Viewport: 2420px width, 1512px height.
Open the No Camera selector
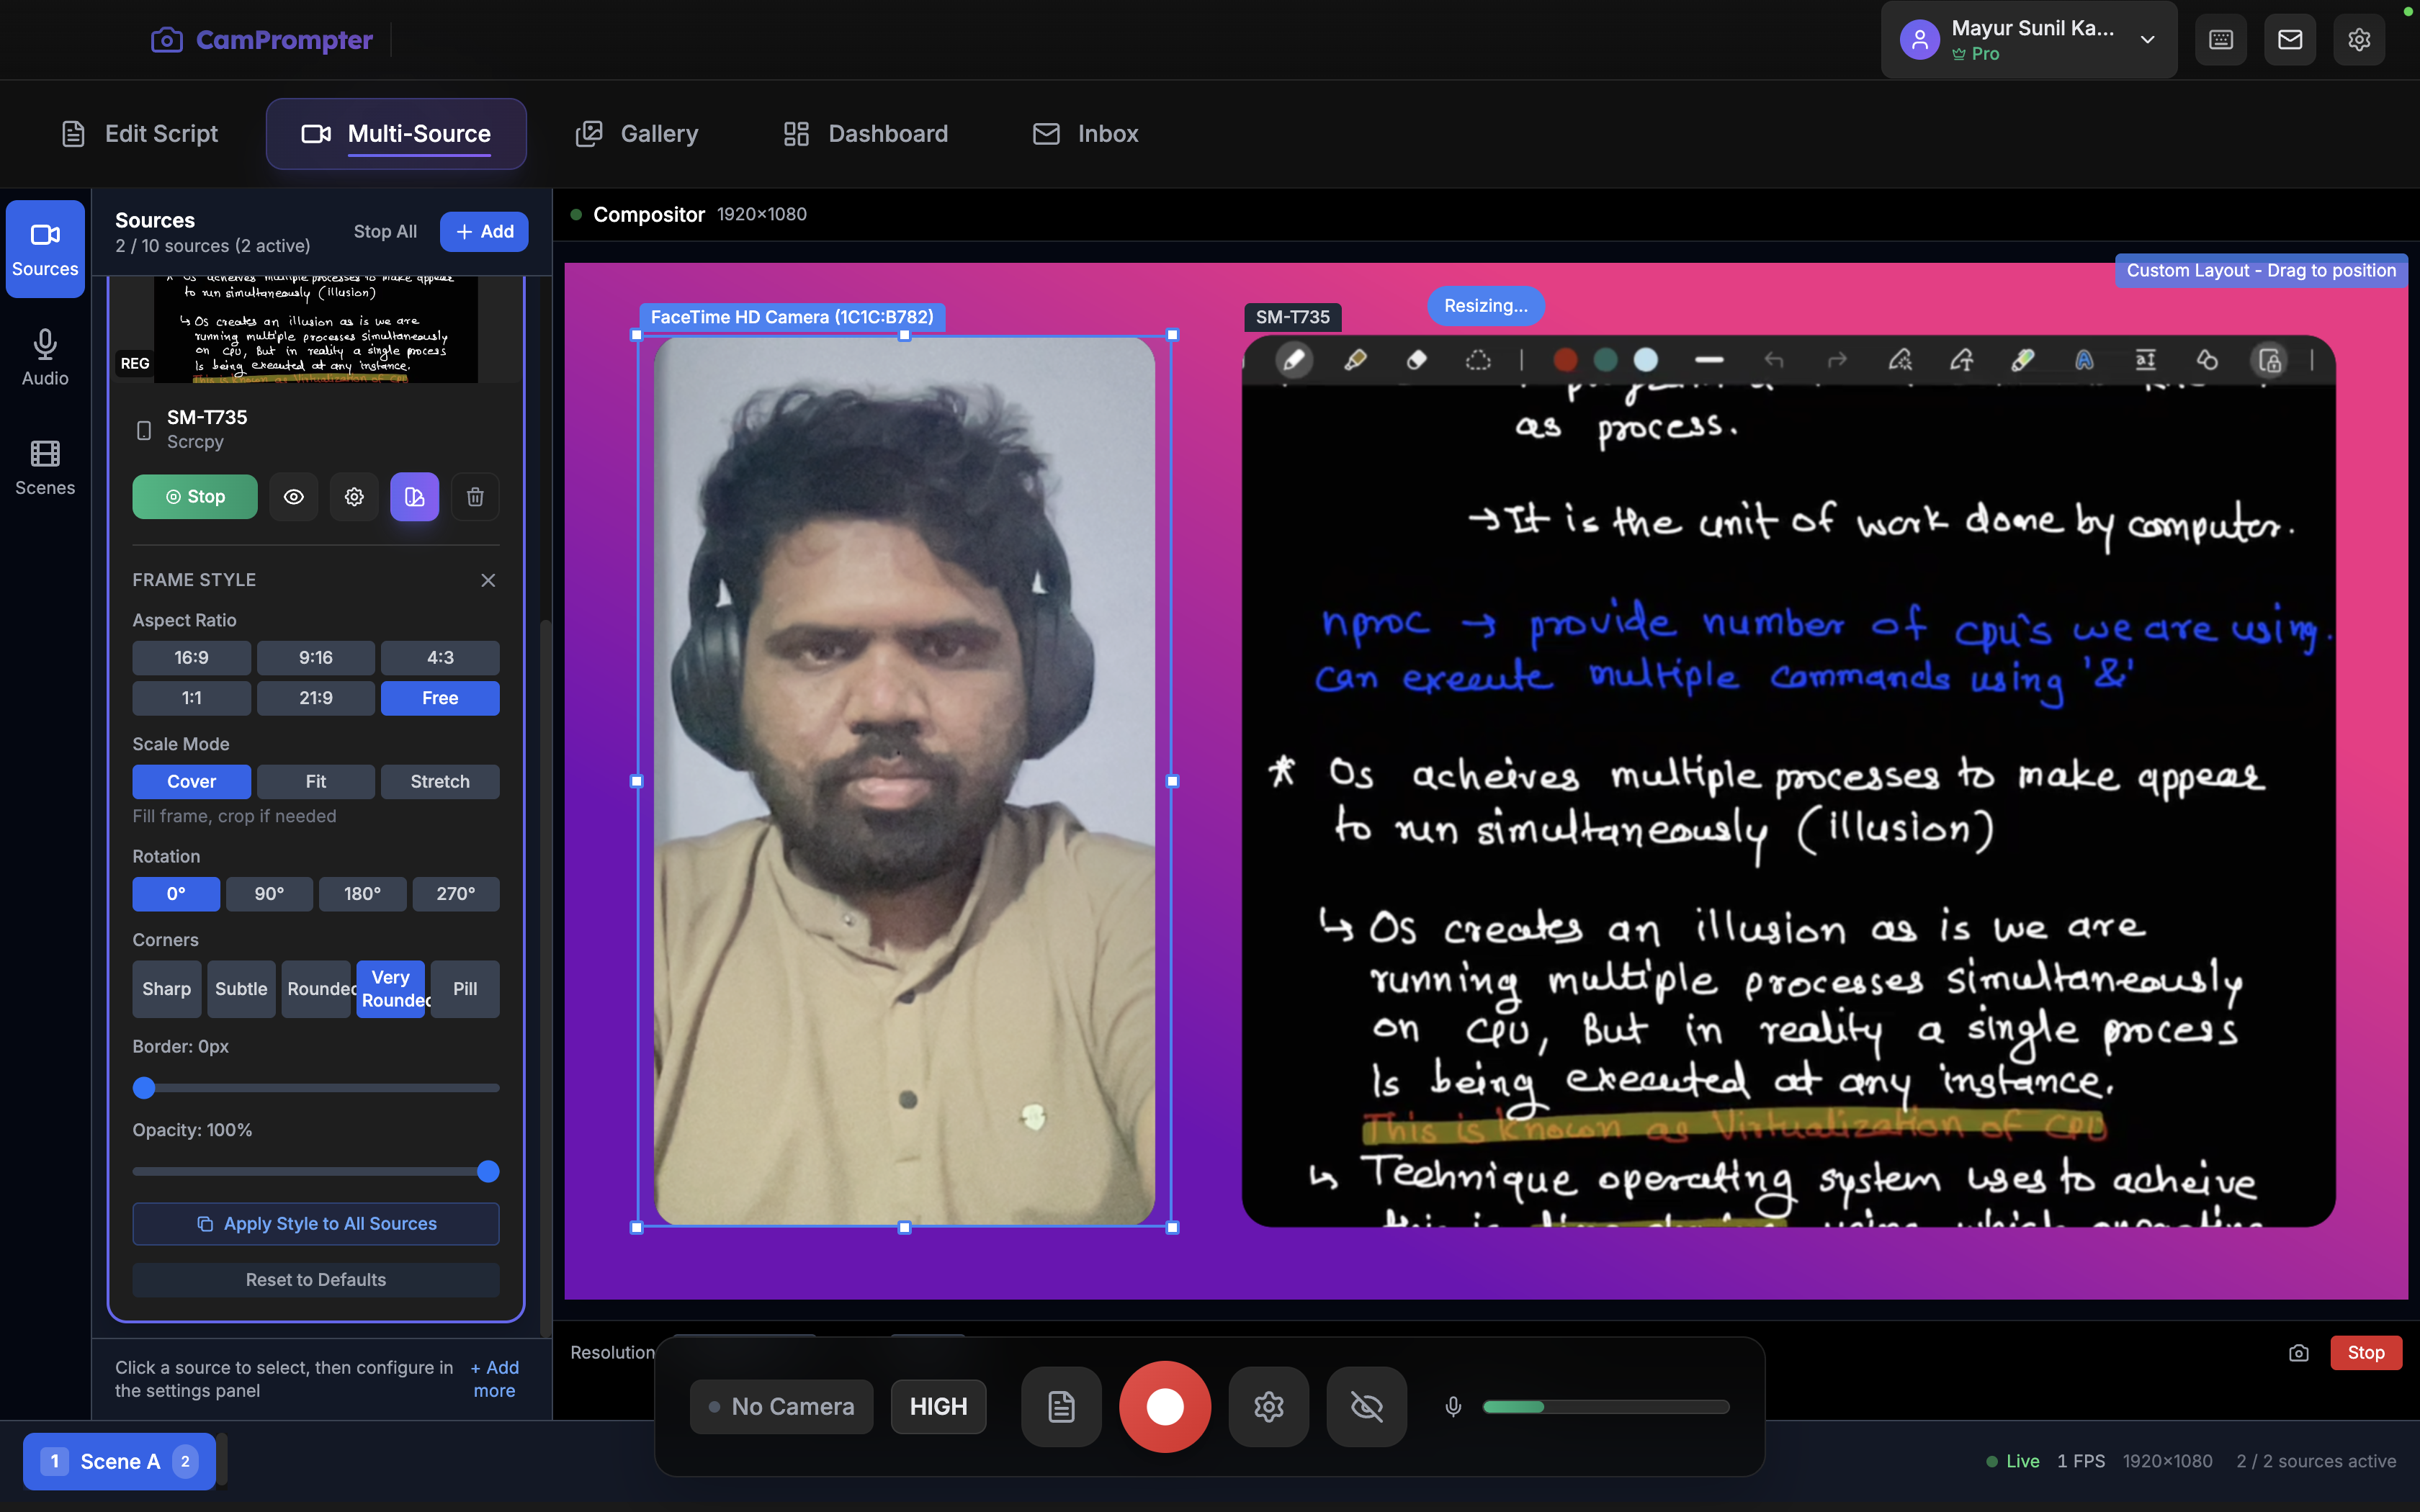pyautogui.click(x=781, y=1406)
